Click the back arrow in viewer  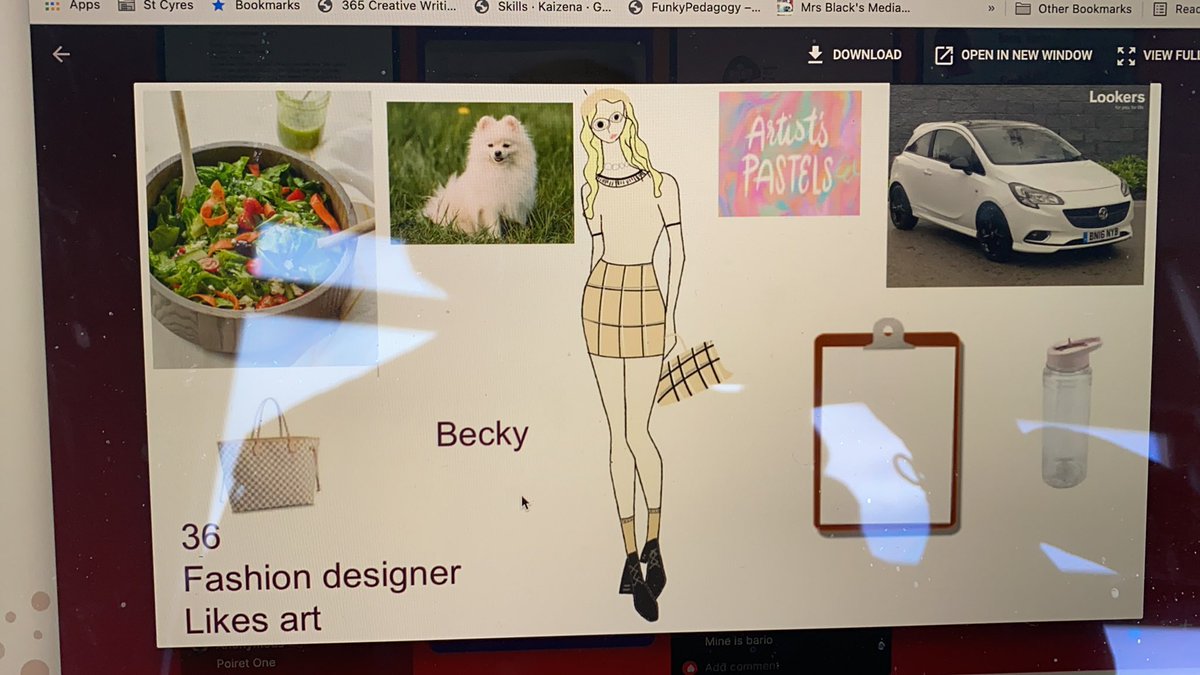(x=61, y=54)
